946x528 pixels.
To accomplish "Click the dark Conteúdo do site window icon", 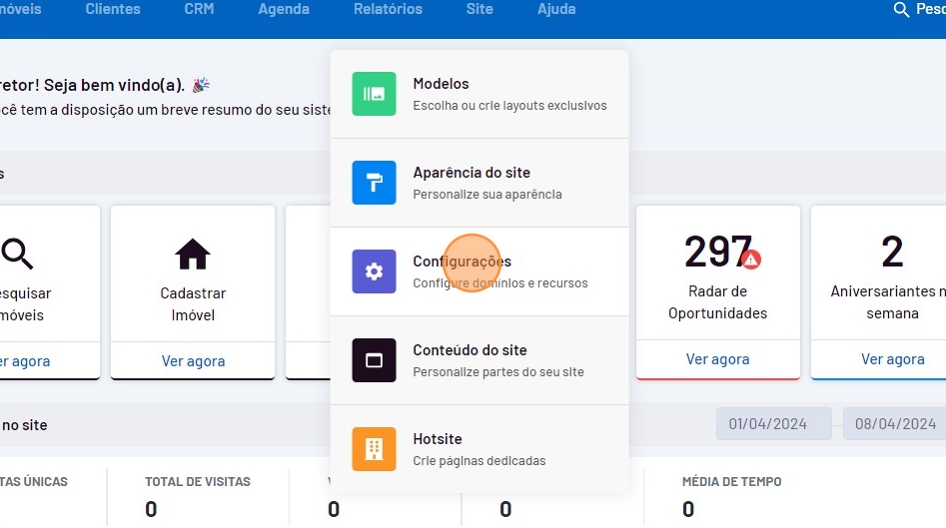I will click(374, 360).
